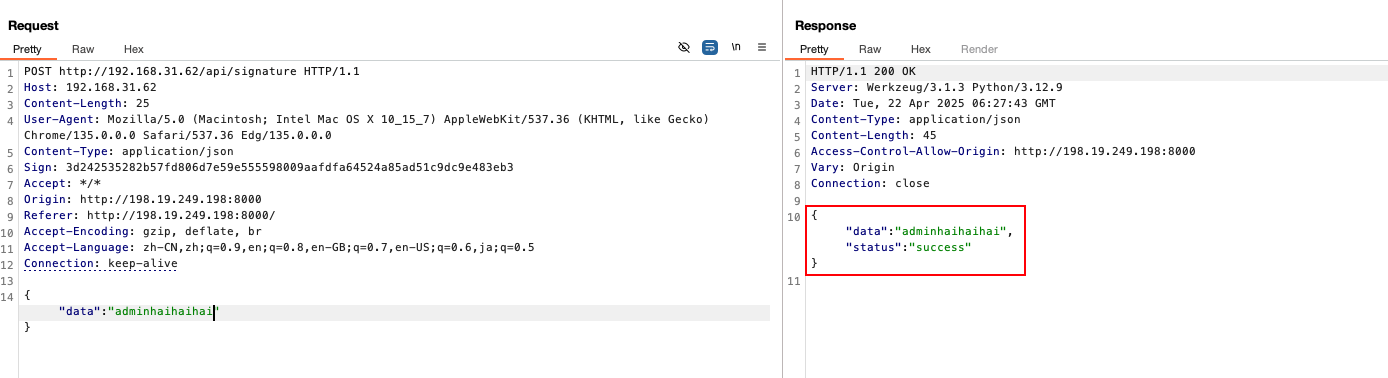The image size is (1388, 378).
Task: Click the Chrome/135.0.0.0 Safari continuation line
Action: (x=178, y=136)
